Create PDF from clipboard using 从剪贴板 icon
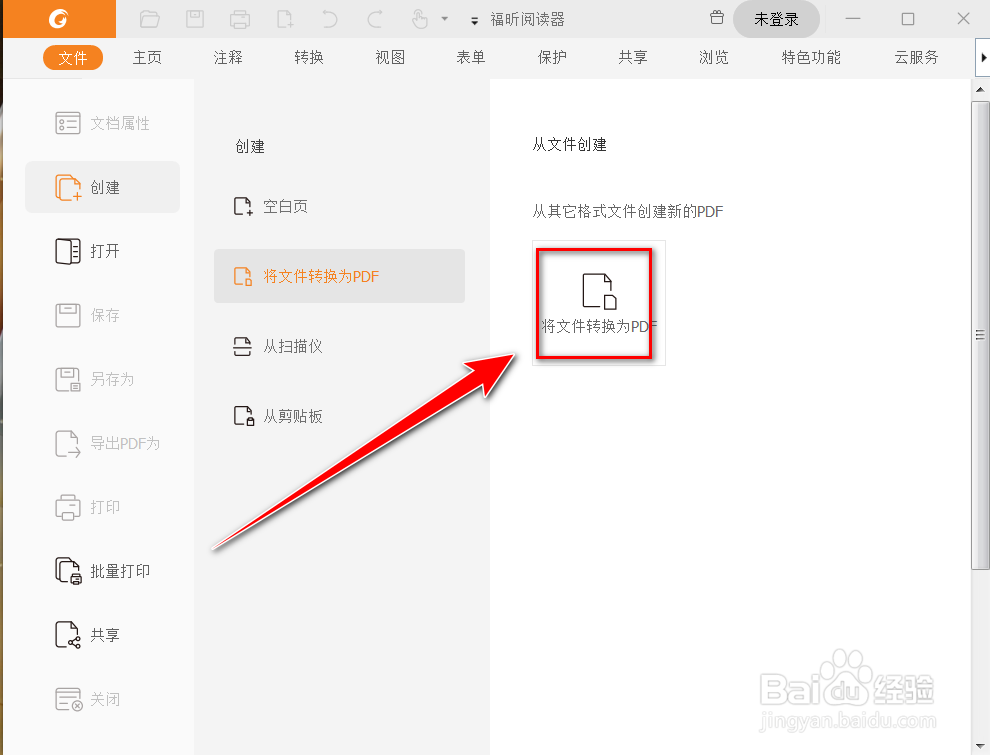 coord(242,416)
